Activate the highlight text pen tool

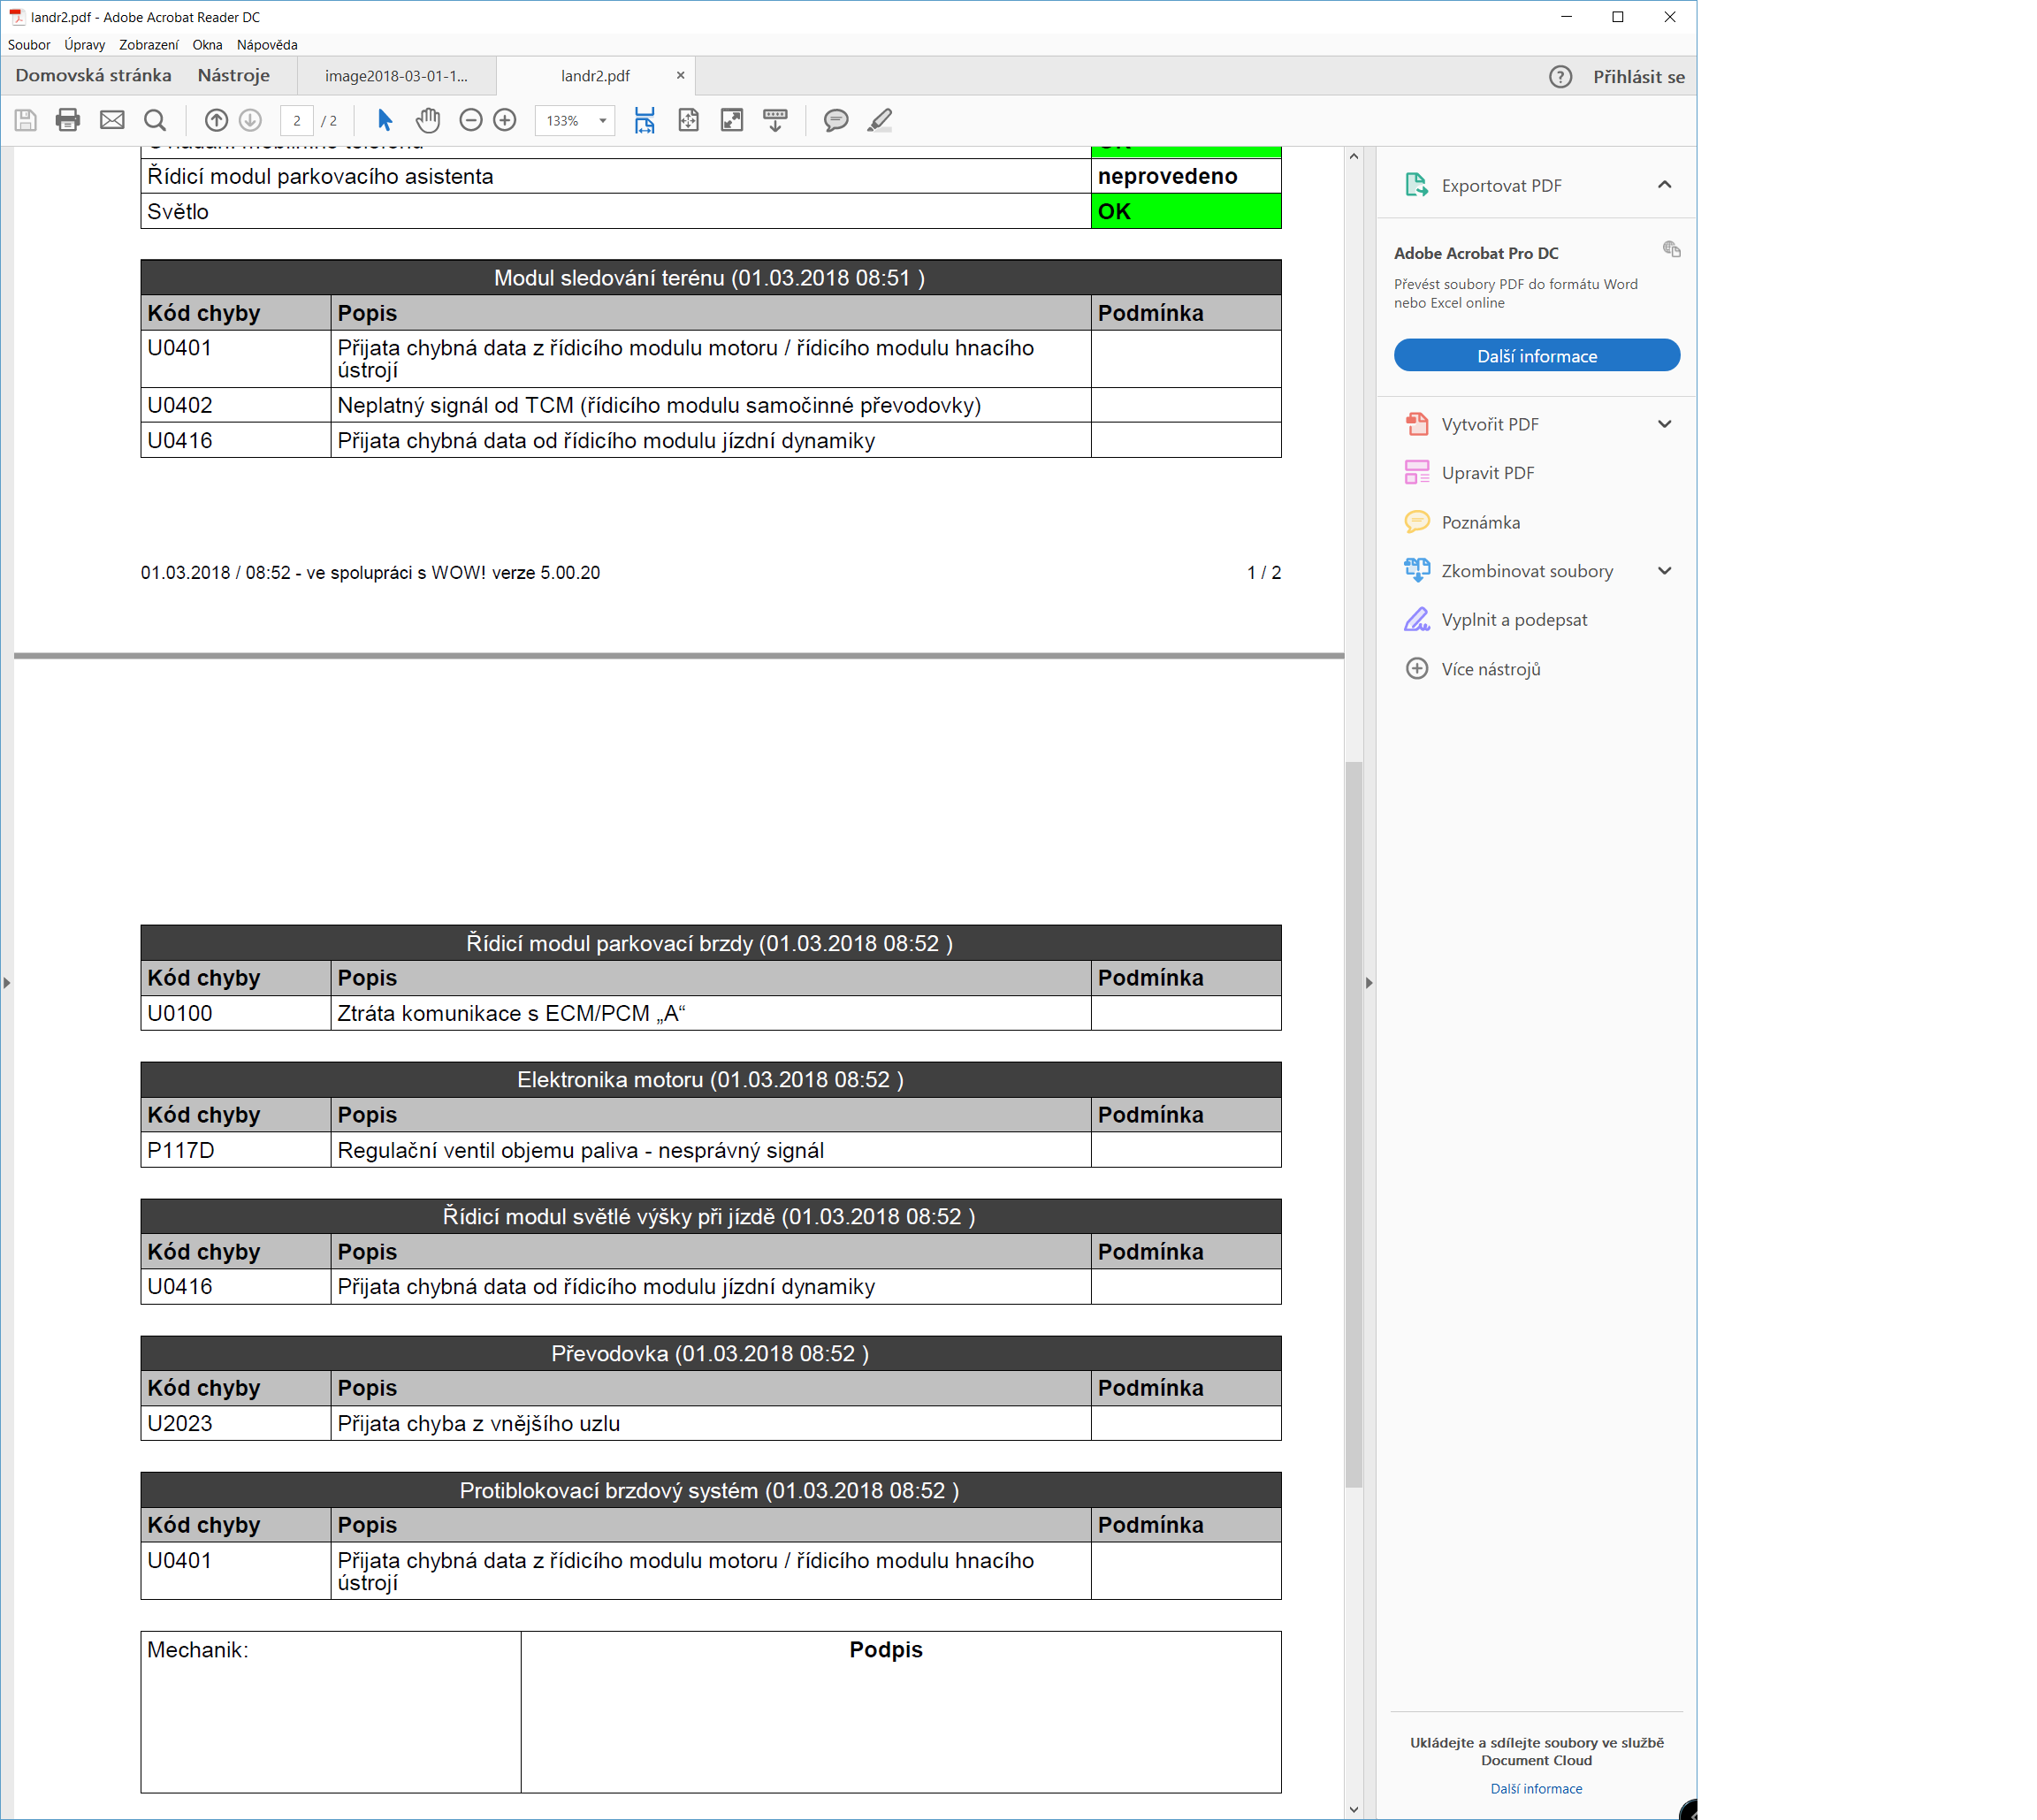(880, 120)
